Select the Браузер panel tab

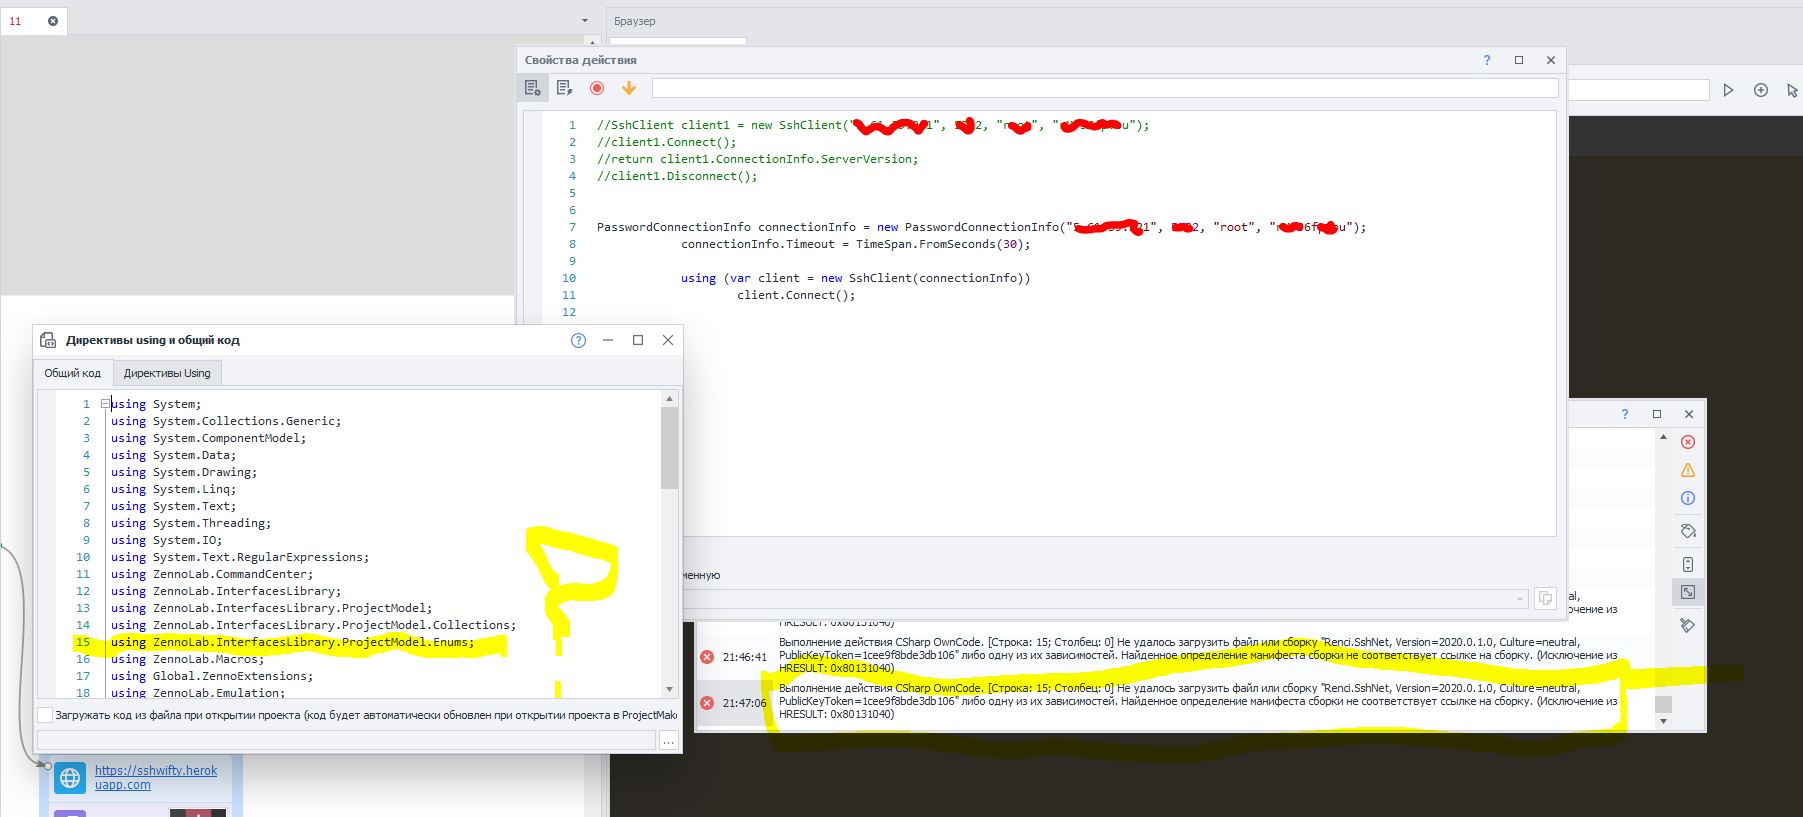coord(635,21)
